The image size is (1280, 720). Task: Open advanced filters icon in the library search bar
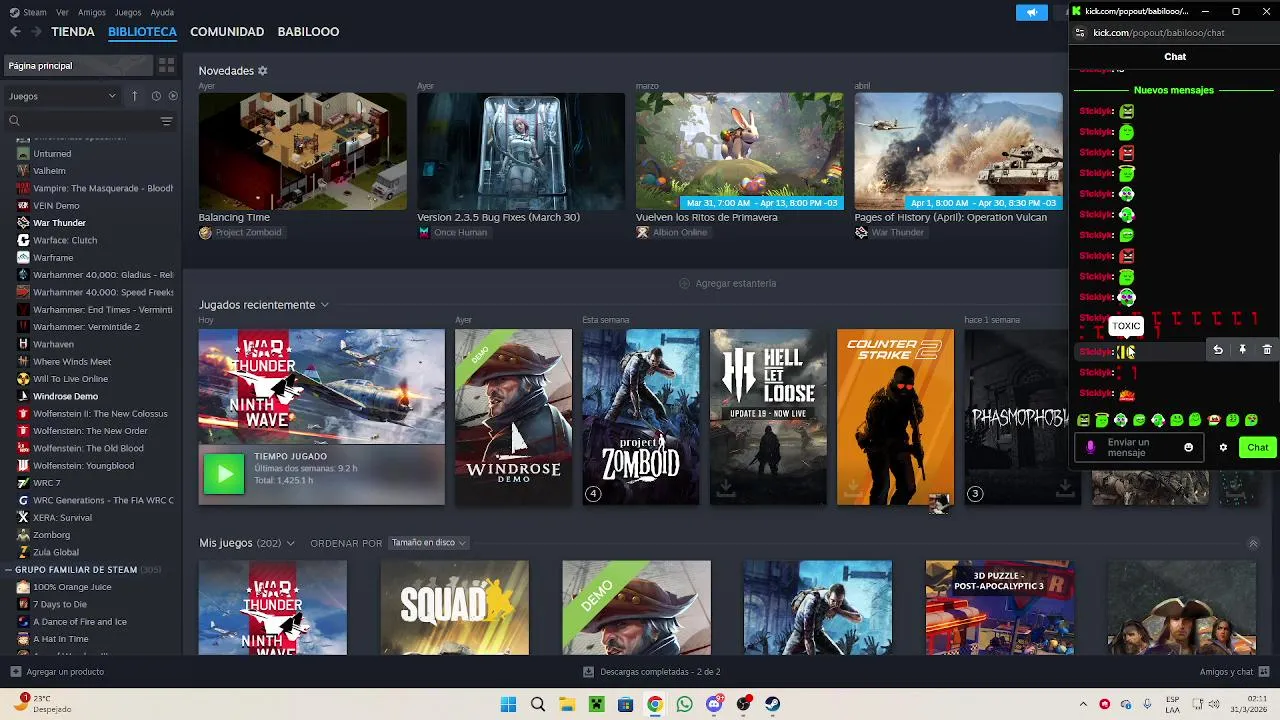click(166, 121)
